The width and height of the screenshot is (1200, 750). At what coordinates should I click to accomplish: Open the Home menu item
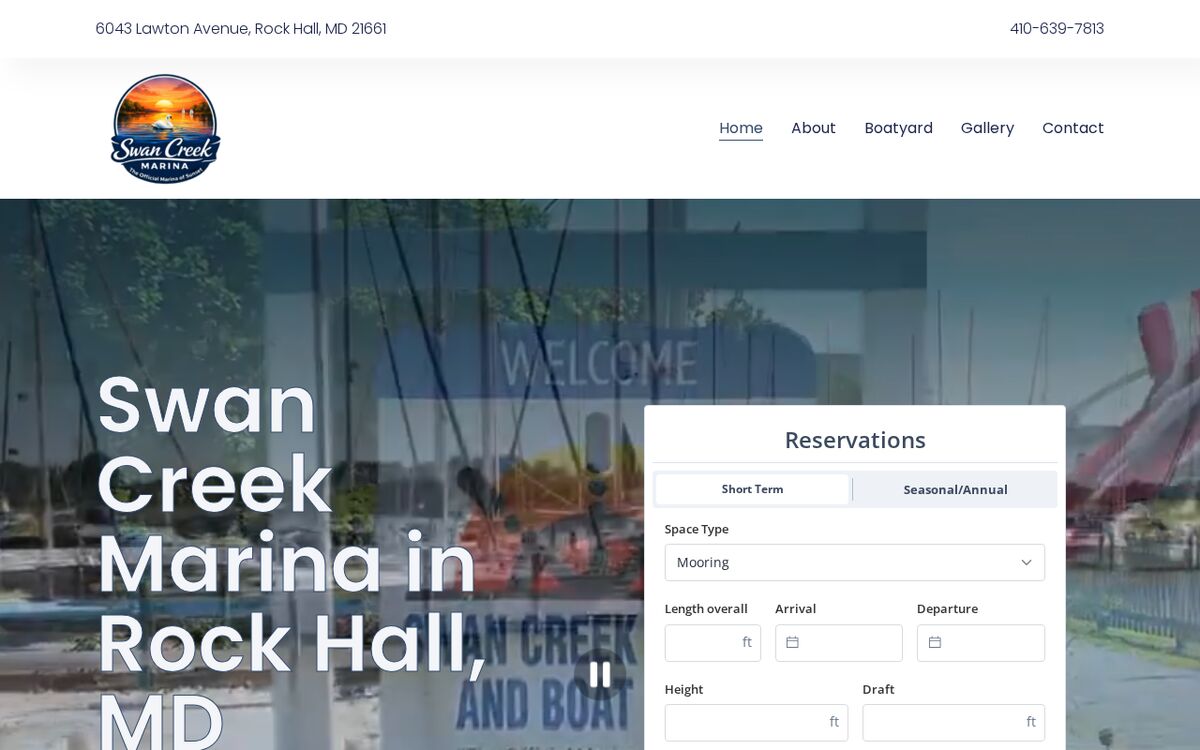[741, 128]
